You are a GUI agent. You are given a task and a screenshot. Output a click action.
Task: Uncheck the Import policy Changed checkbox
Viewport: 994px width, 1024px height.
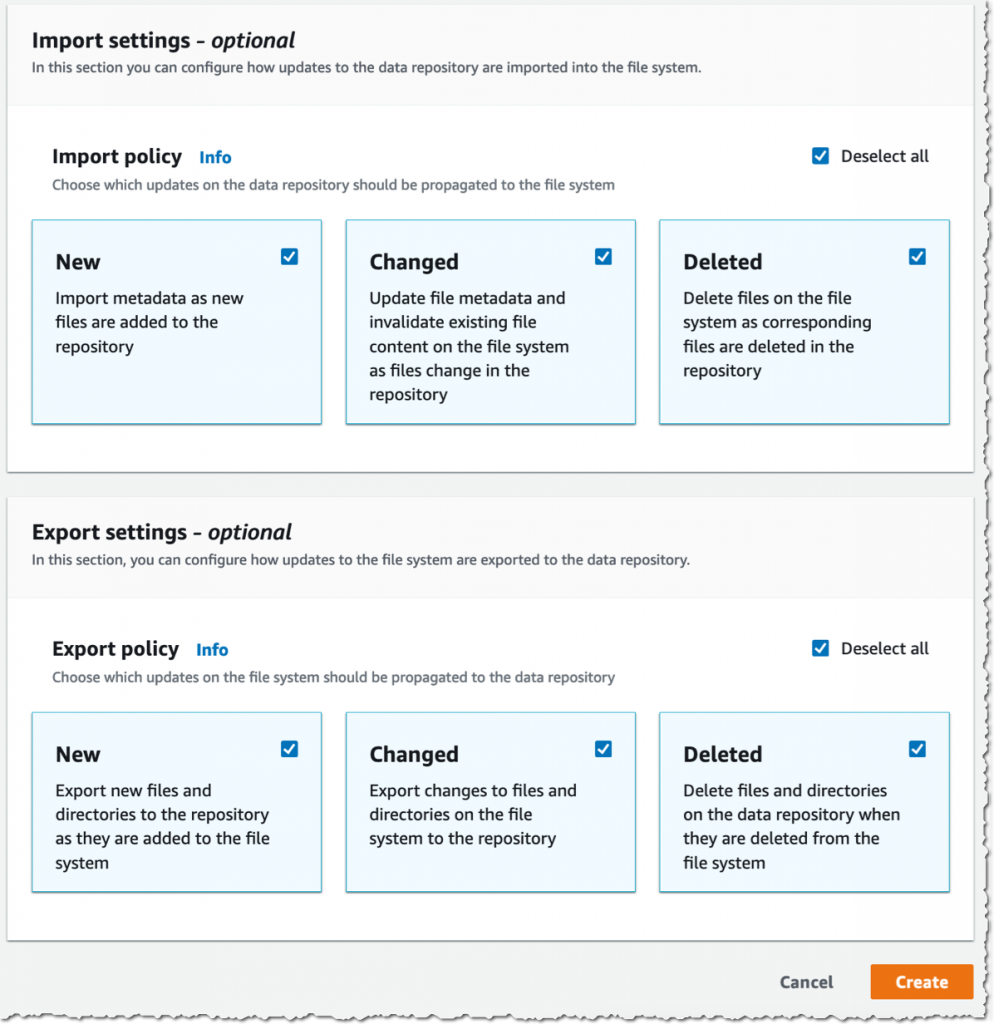(603, 257)
